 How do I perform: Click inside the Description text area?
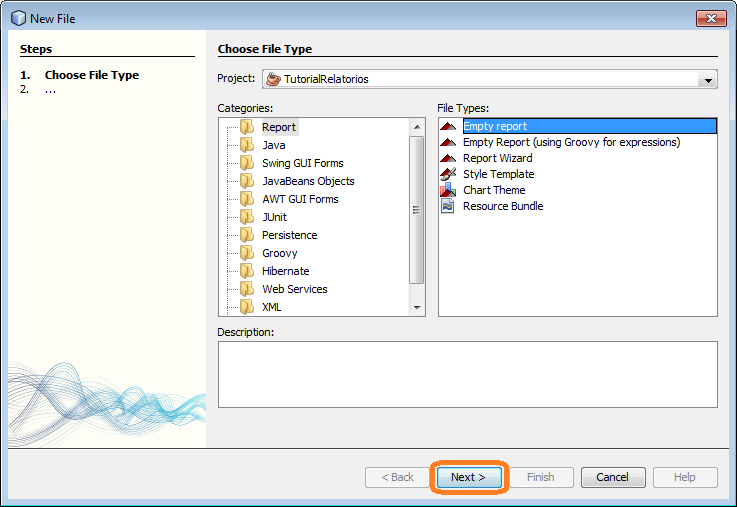467,374
